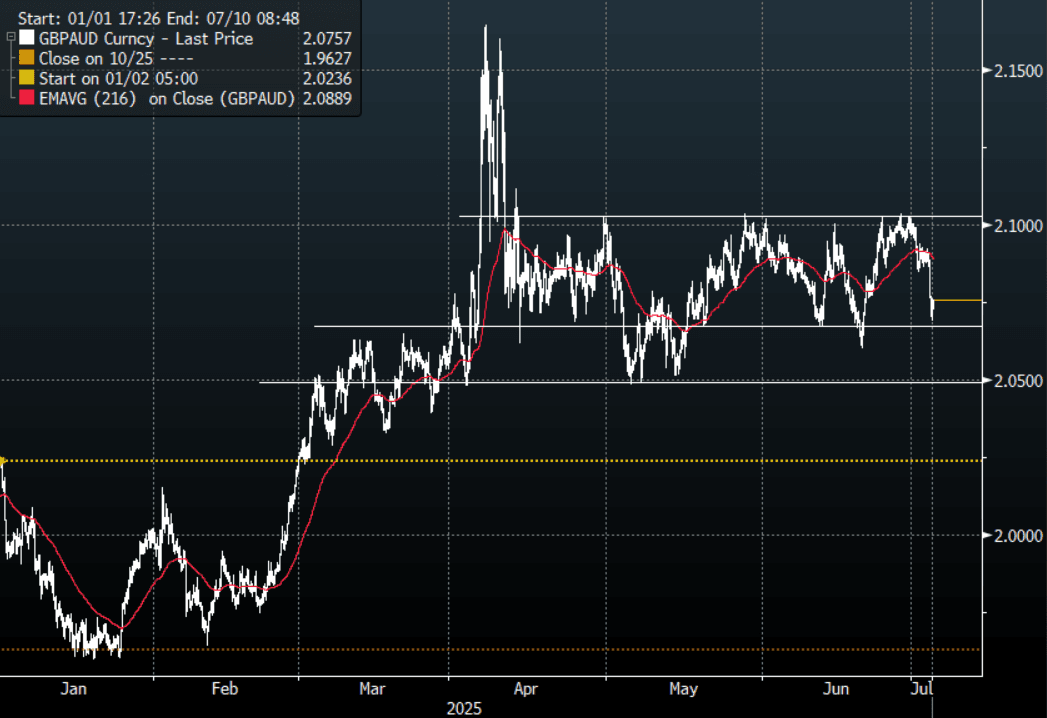The width and height of the screenshot is (1047, 718).
Task: Click the 2025 year label below the chart
Action: (x=463, y=708)
